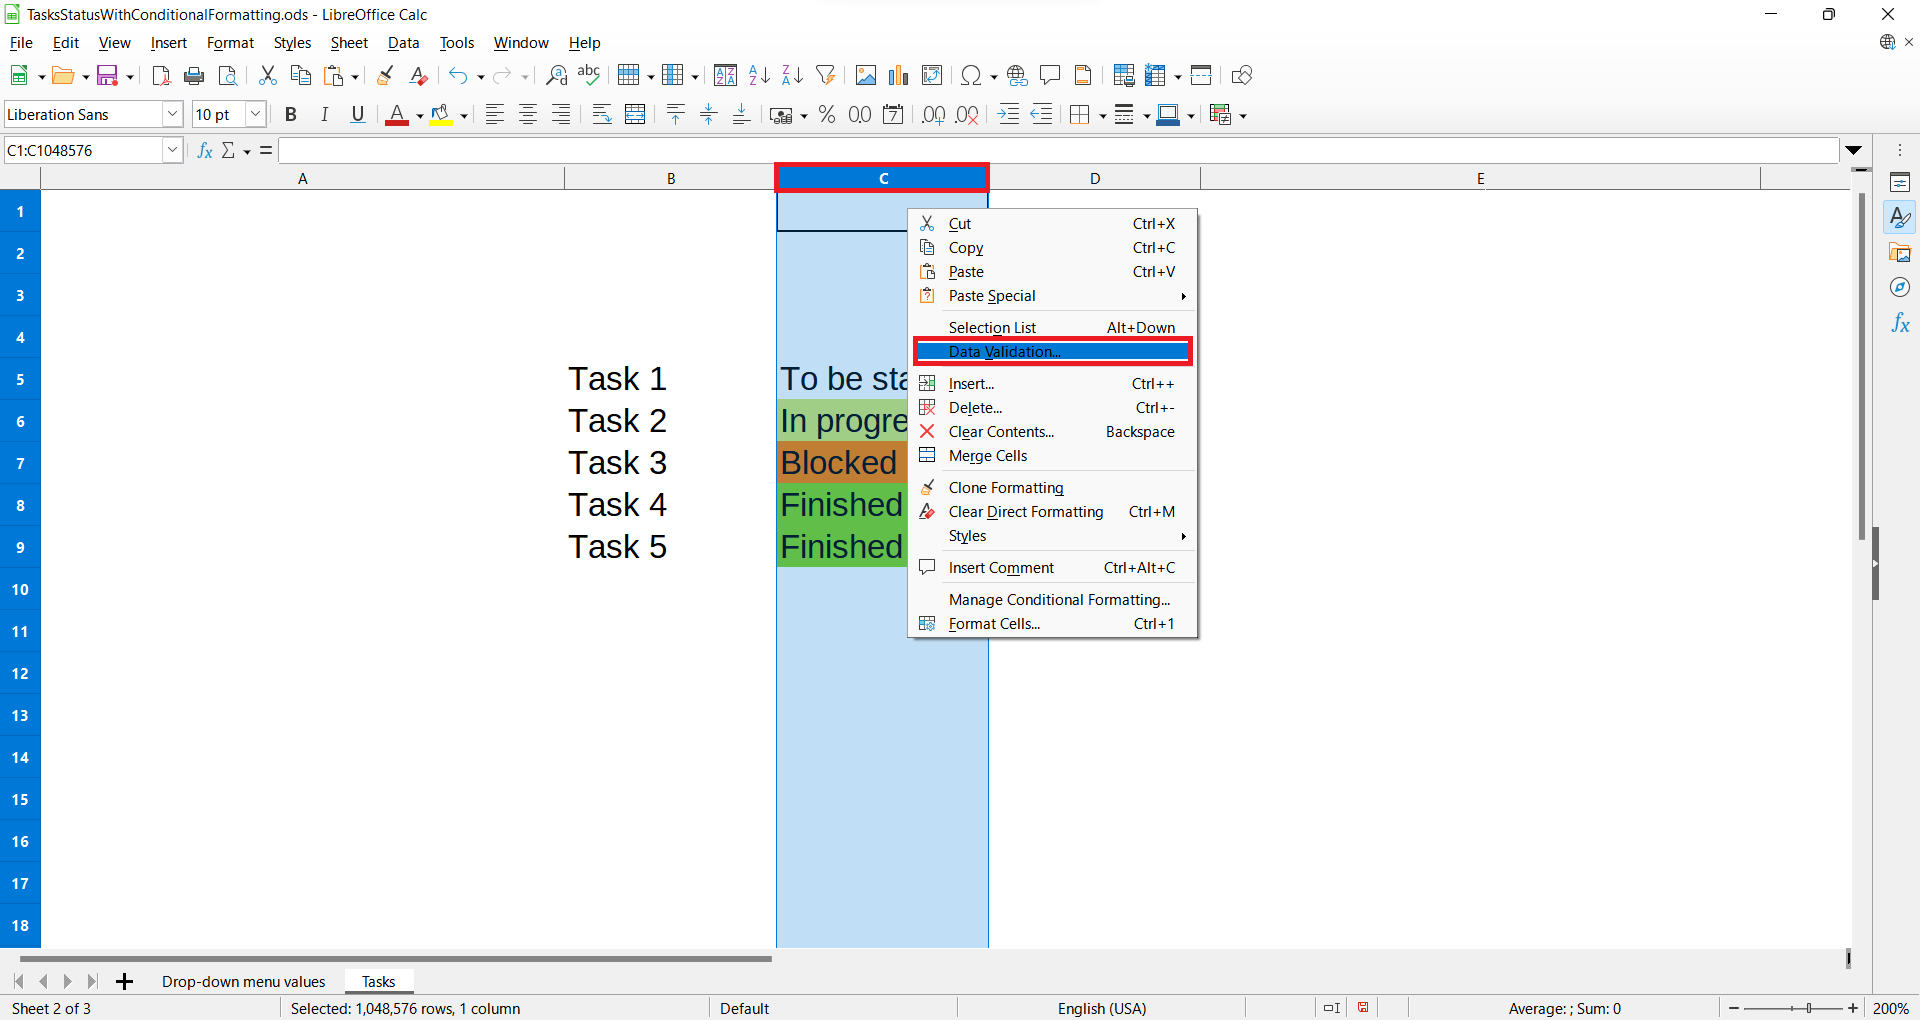Open the special character picker
1920x1020 pixels.
[x=970, y=76]
